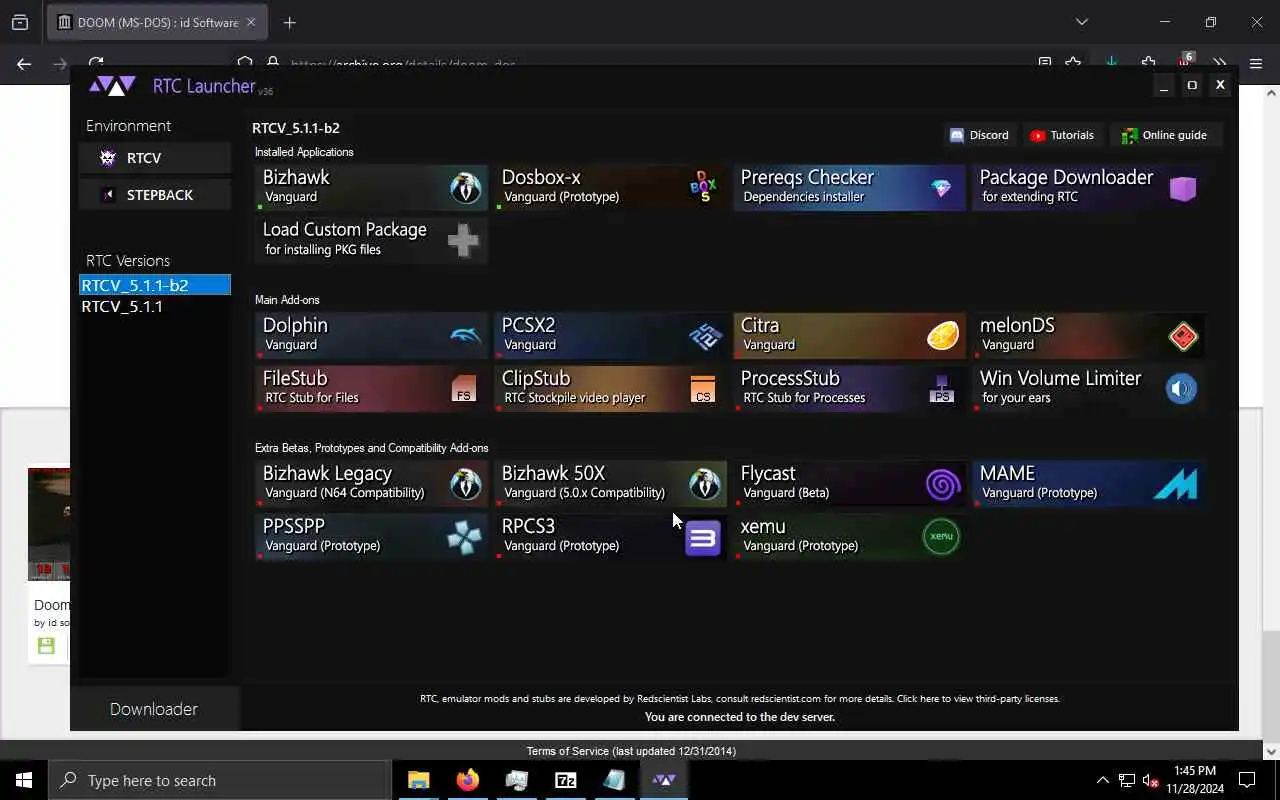Click the ProcessStub PS icon

tap(942, 389)
